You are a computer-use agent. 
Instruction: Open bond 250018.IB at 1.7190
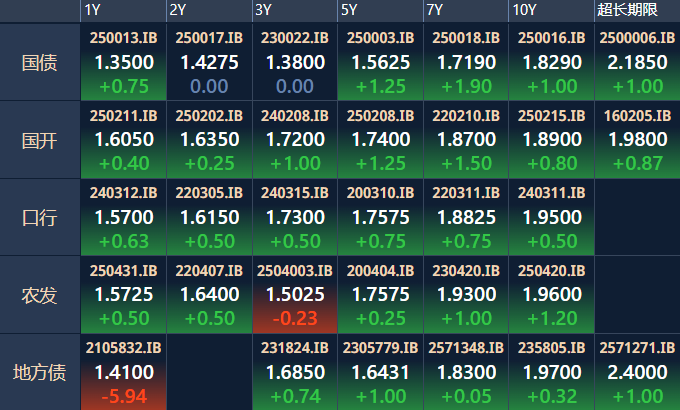tap(466, 62)
